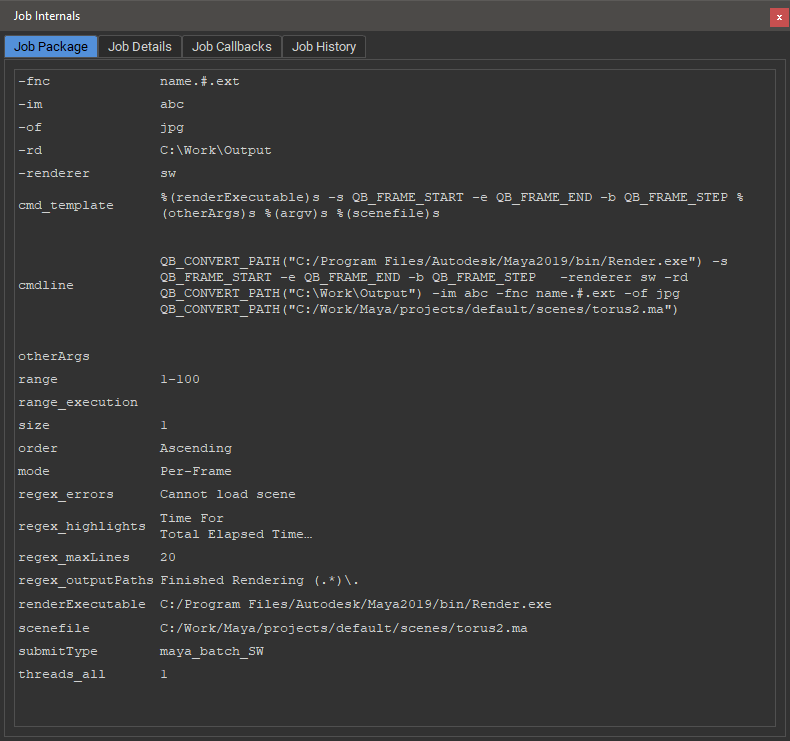Select the -rd output directory value
Screen dimensions: 790x741
pos(215,150)
